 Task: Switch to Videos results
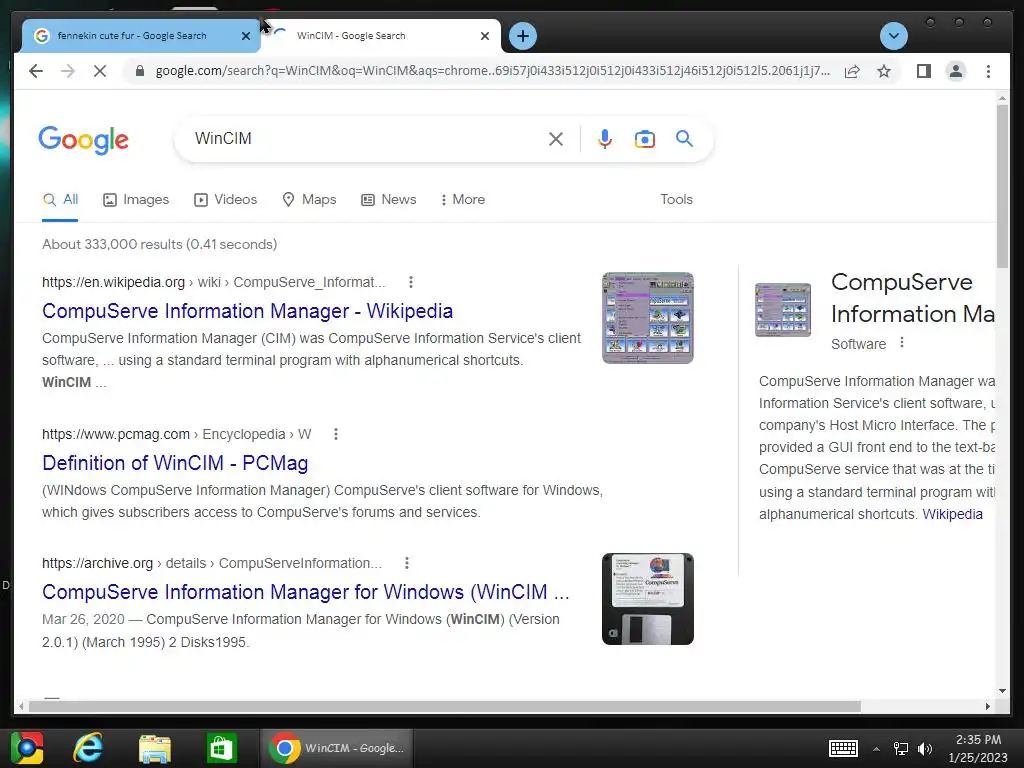(225, 200)
